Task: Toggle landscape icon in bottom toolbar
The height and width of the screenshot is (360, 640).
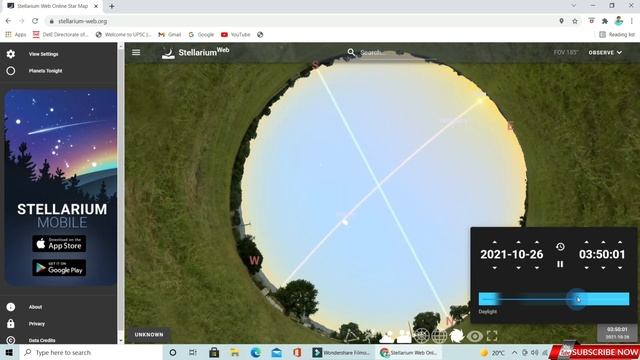Action: [404, 336]
